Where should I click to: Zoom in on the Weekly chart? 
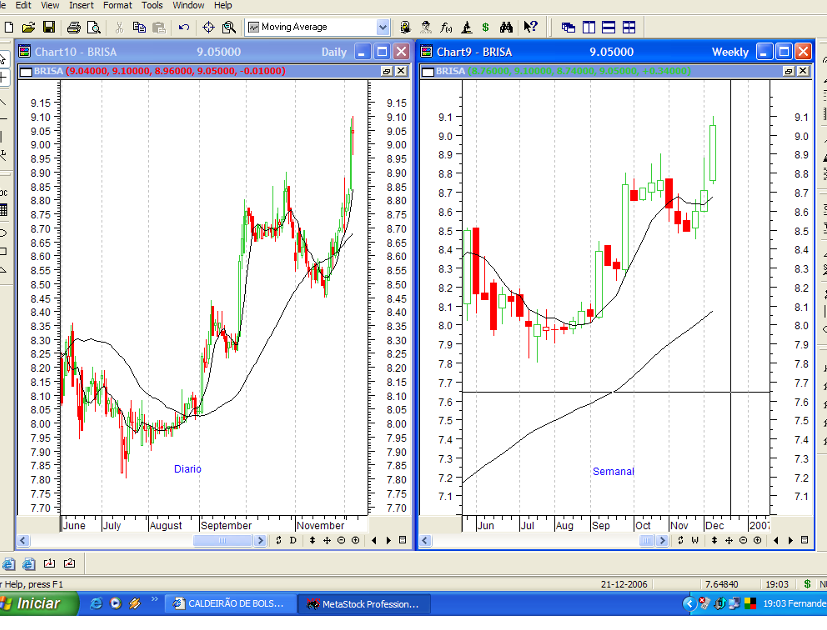[x=757, y=540]
